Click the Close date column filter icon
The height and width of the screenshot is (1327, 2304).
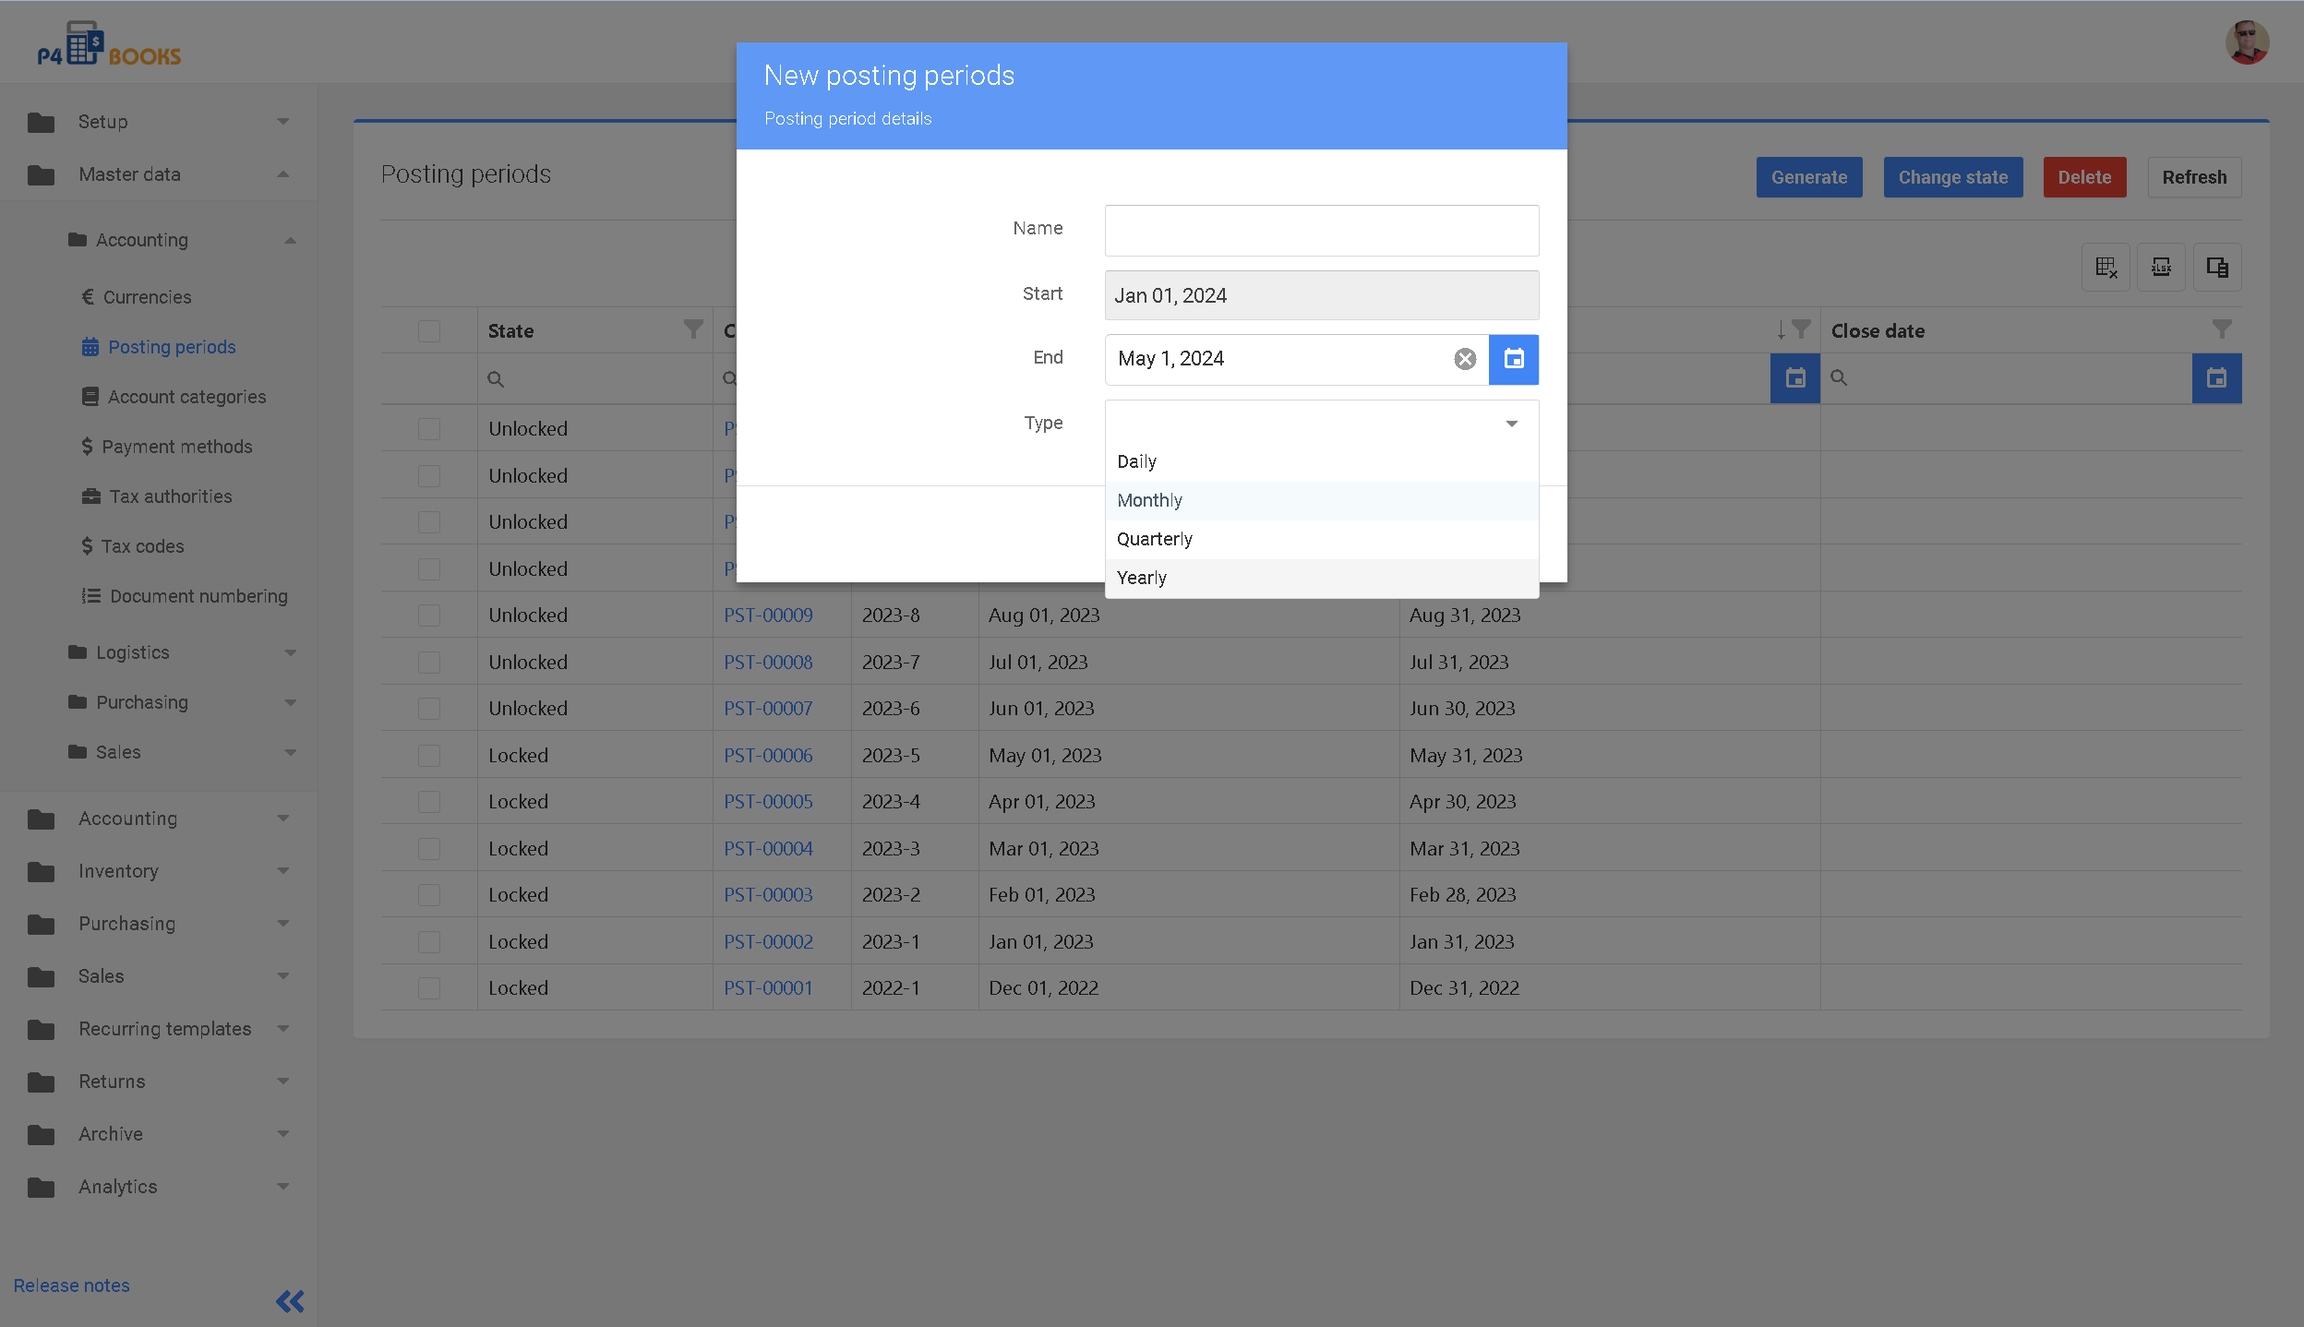[2221, 329]
